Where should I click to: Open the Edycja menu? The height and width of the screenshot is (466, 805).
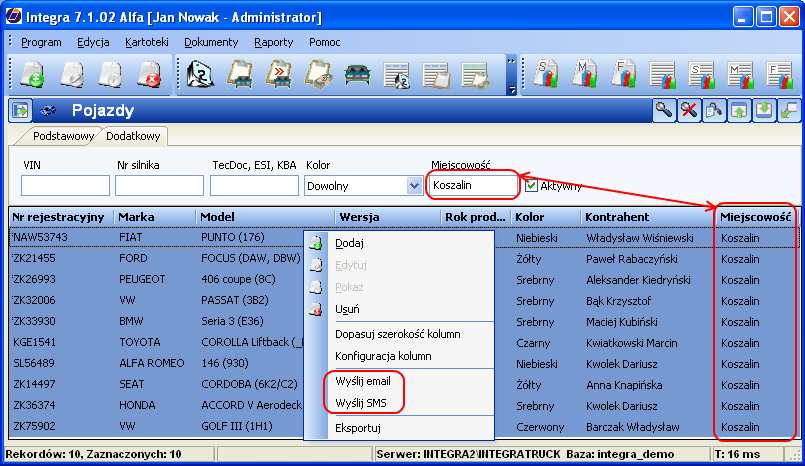(93, 42)
